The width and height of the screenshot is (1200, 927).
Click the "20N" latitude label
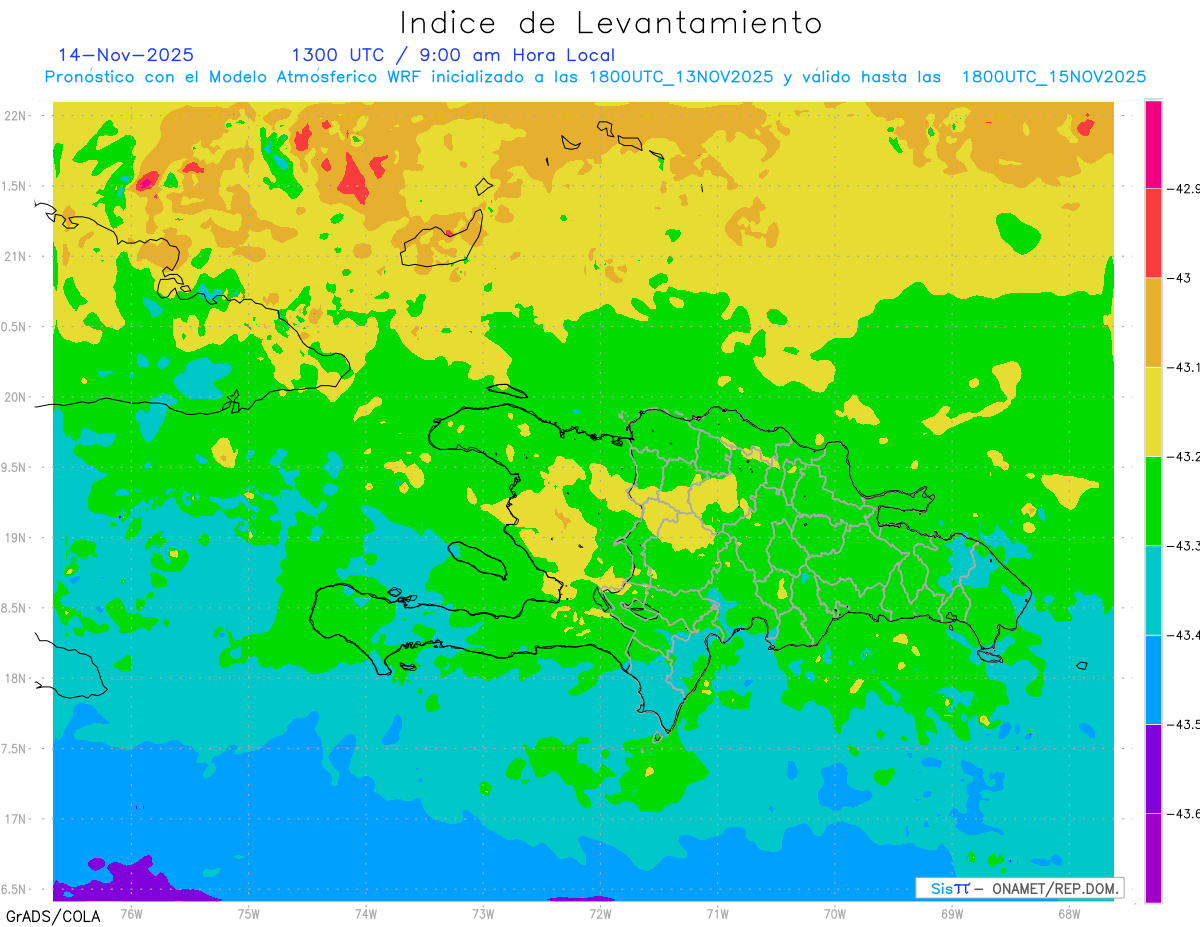(17, 397)
